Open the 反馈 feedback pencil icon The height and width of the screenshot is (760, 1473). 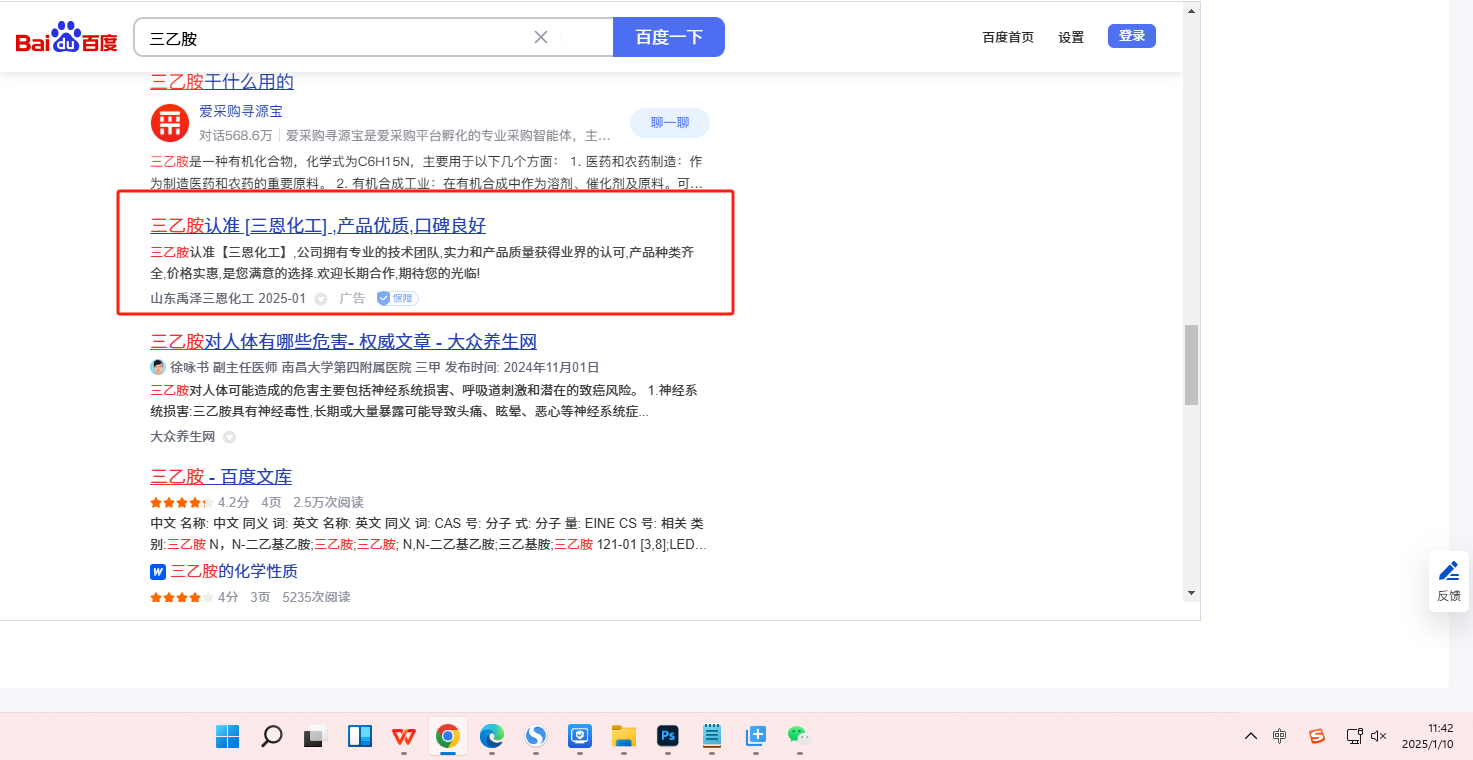click(x=1448, y=572)
